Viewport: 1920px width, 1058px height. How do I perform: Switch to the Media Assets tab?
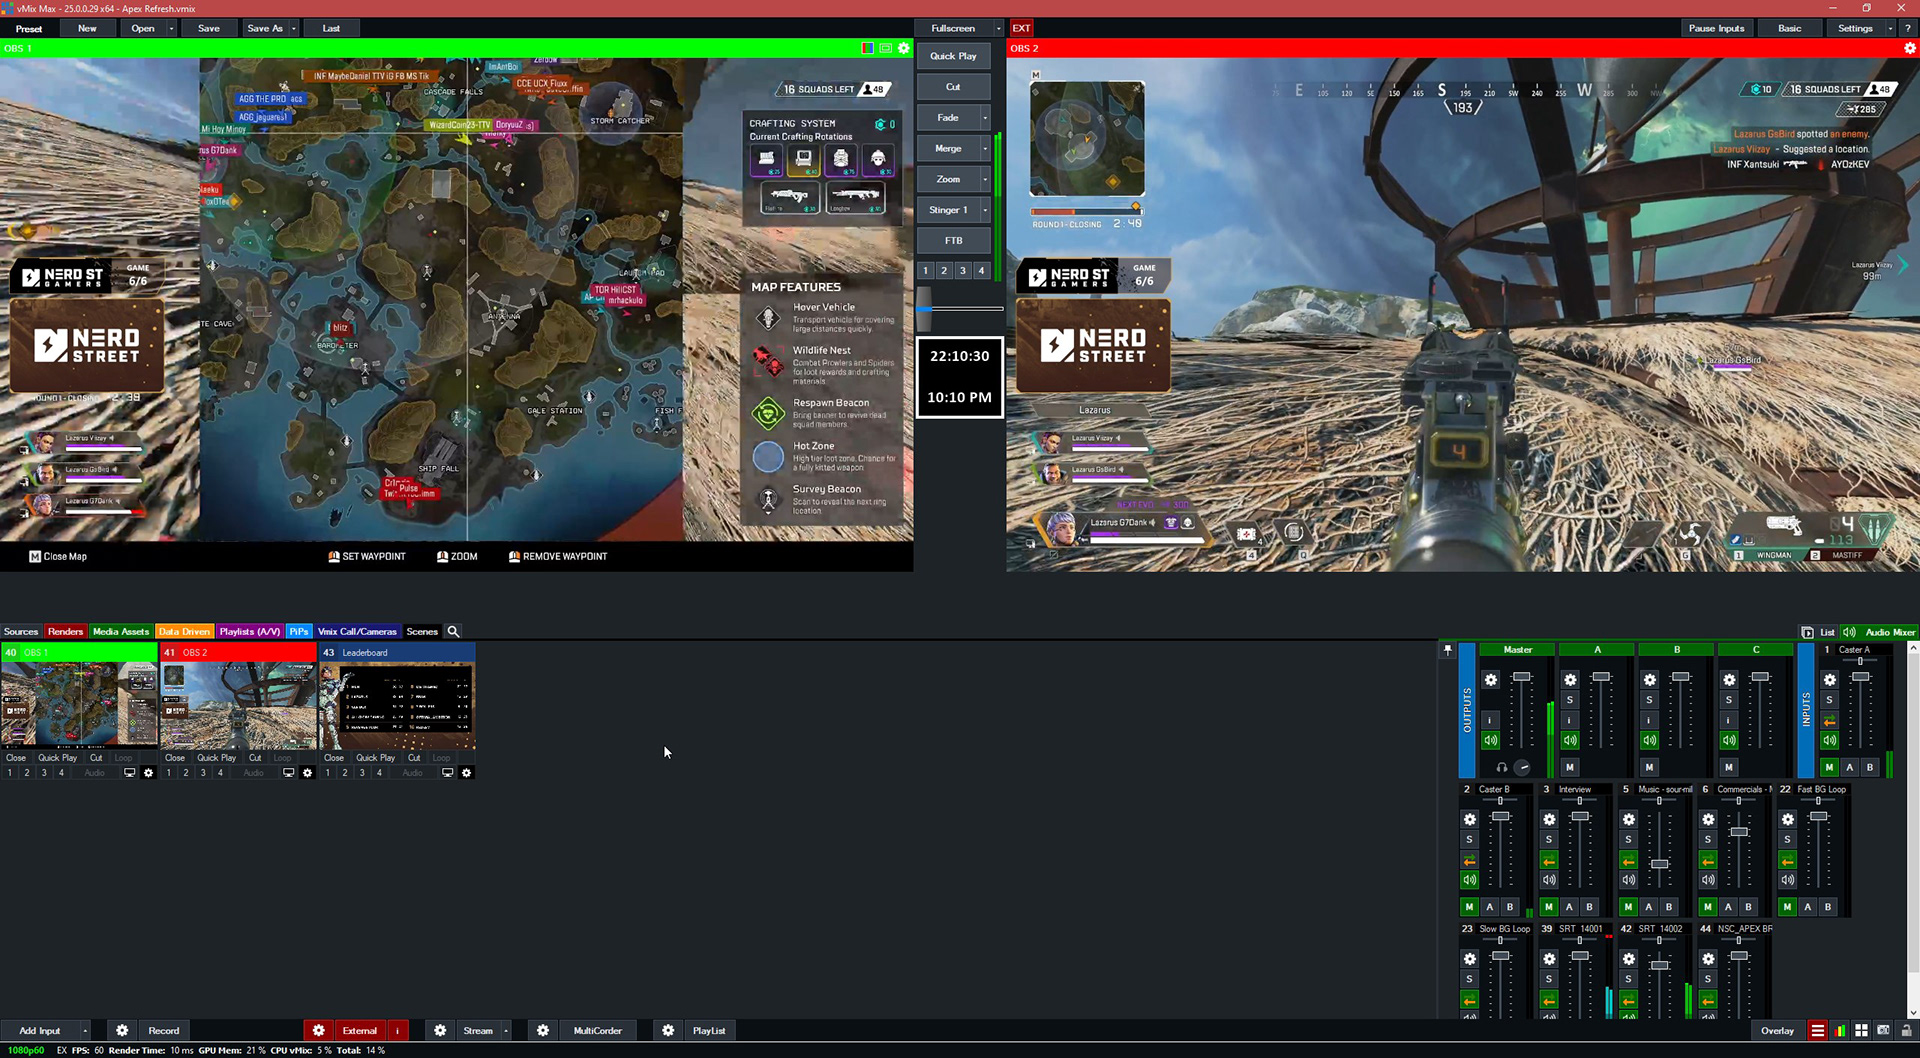121,631
